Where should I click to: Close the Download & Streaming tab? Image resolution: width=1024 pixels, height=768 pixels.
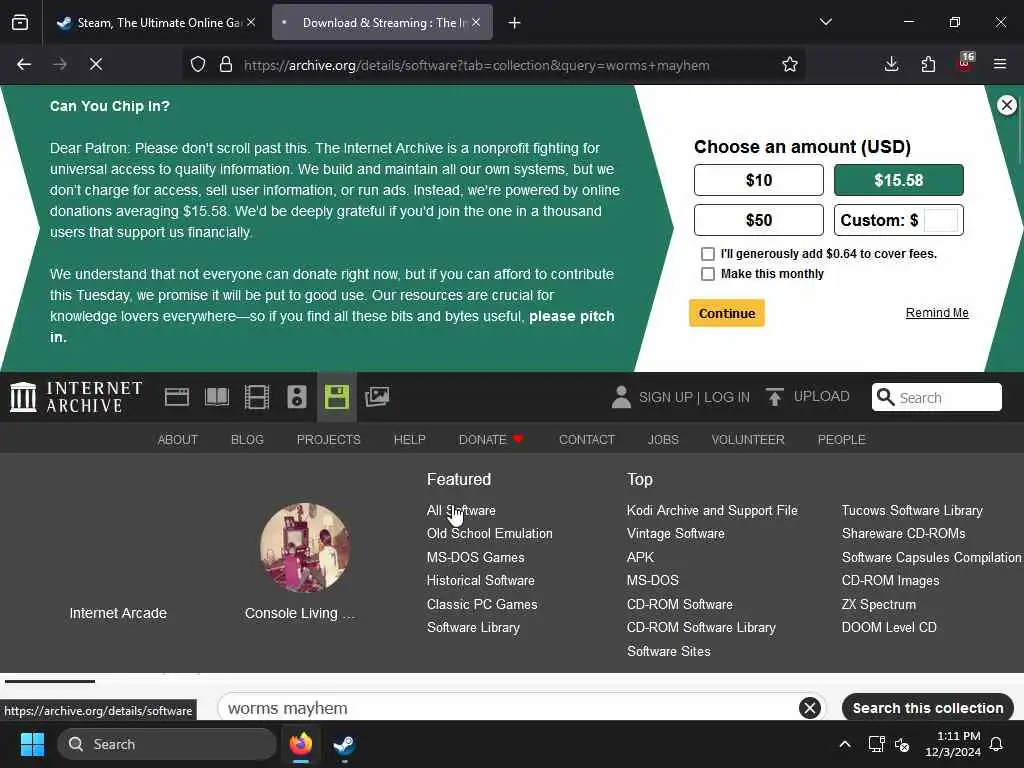tap(476, 23)
